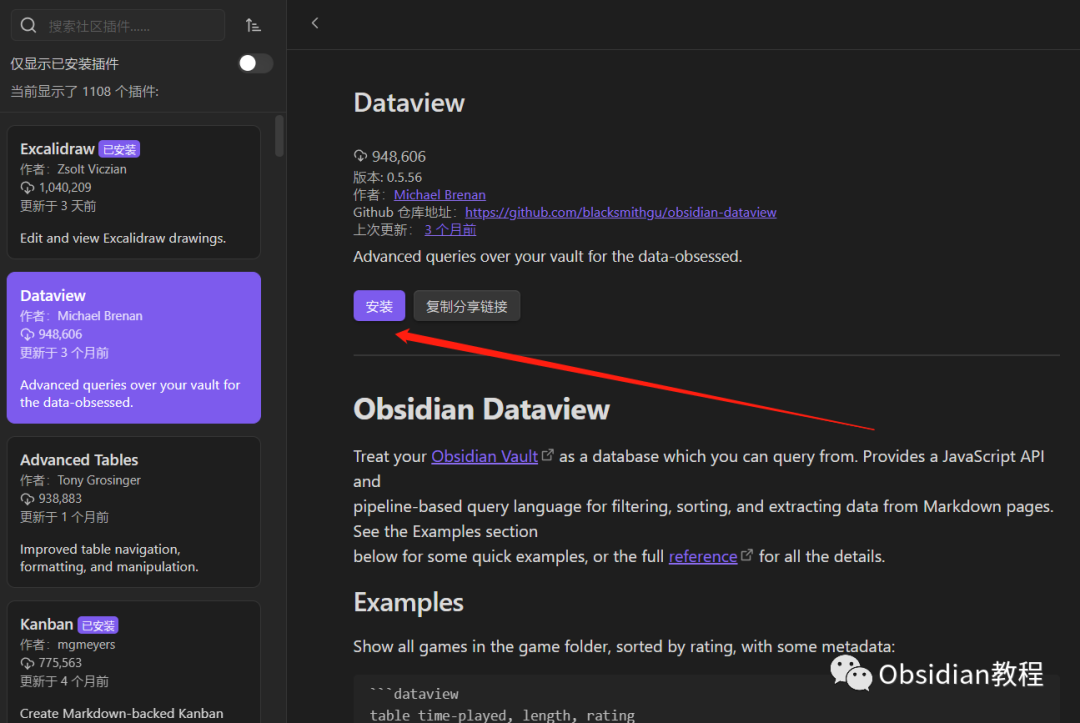Click the '3 个月前' last updated link
This screenshot has width=1080, height=723.
click(x=450, y=230)
